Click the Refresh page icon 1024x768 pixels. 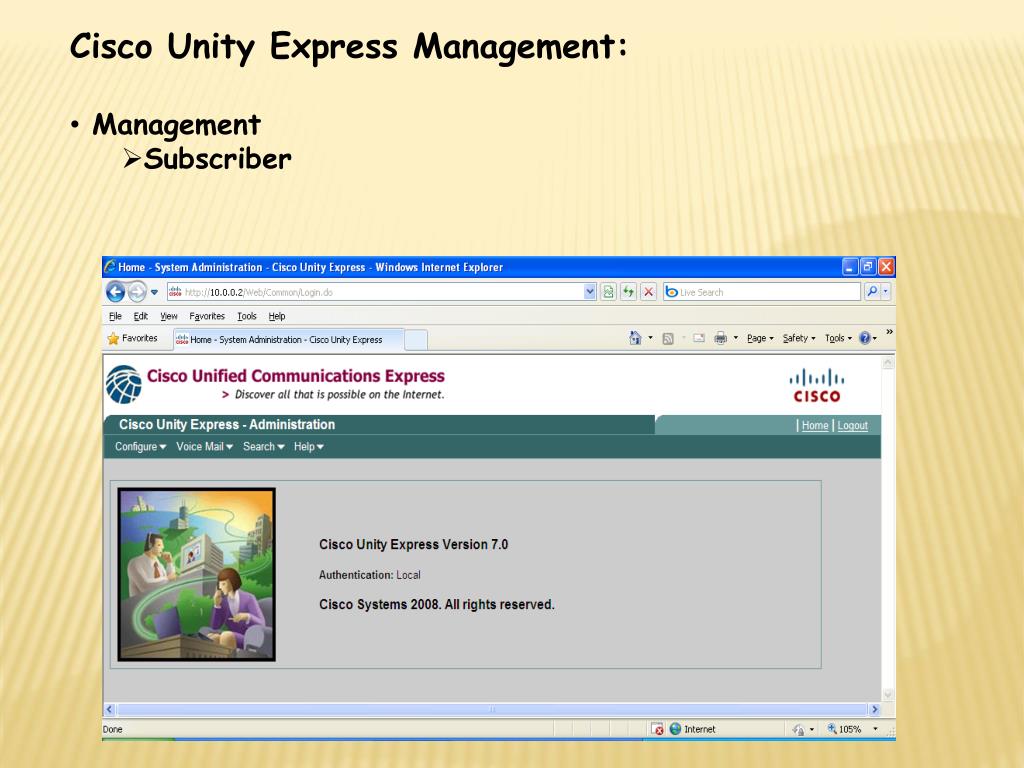(x=628, y=292)
